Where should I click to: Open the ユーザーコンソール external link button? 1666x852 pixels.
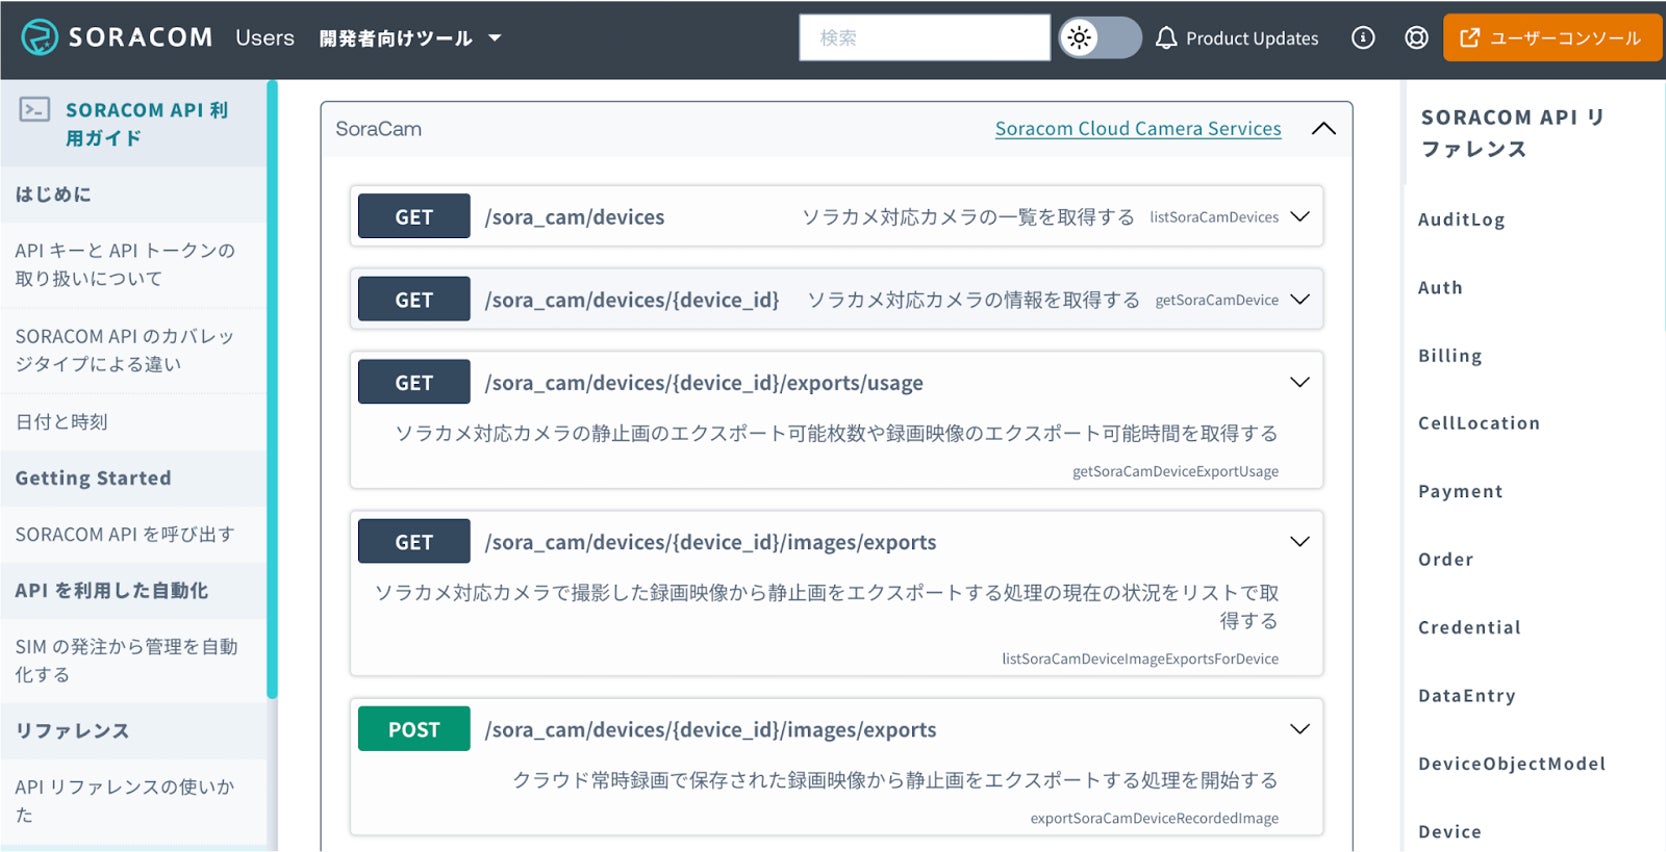pyautogui.click(x=1552, y=38)
